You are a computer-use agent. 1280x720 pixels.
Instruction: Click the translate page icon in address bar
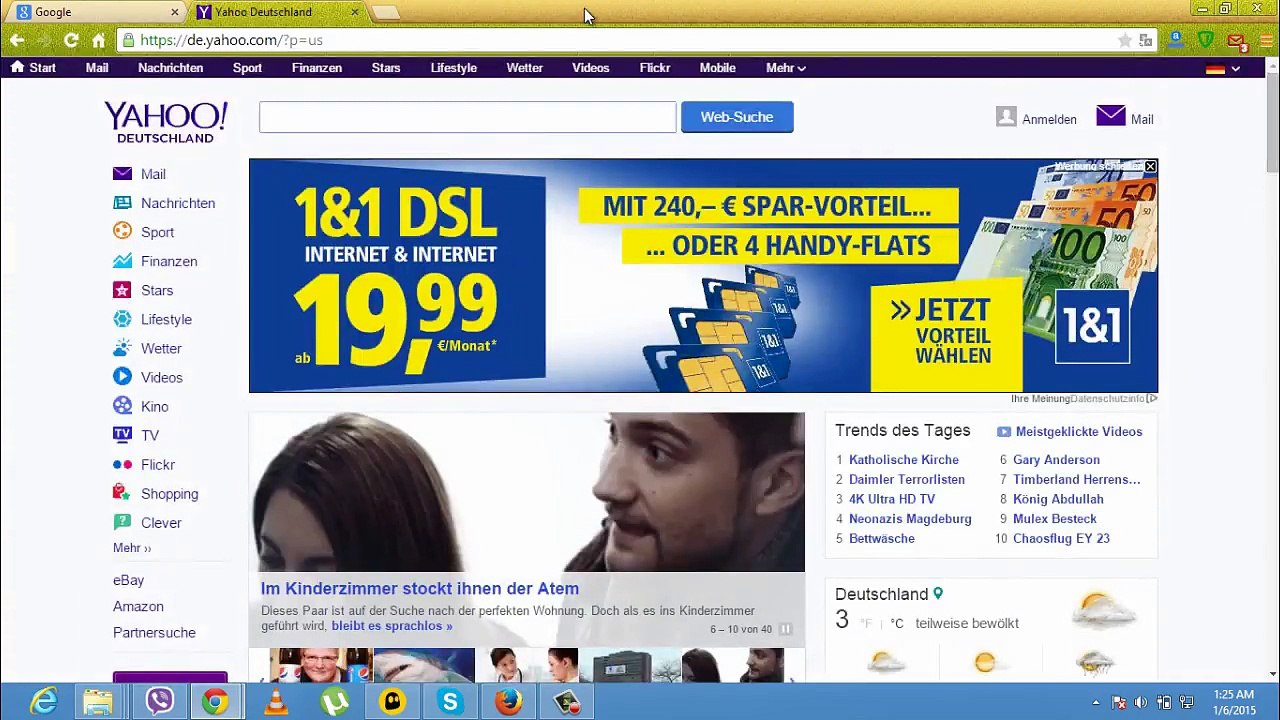pos(1146,40)
